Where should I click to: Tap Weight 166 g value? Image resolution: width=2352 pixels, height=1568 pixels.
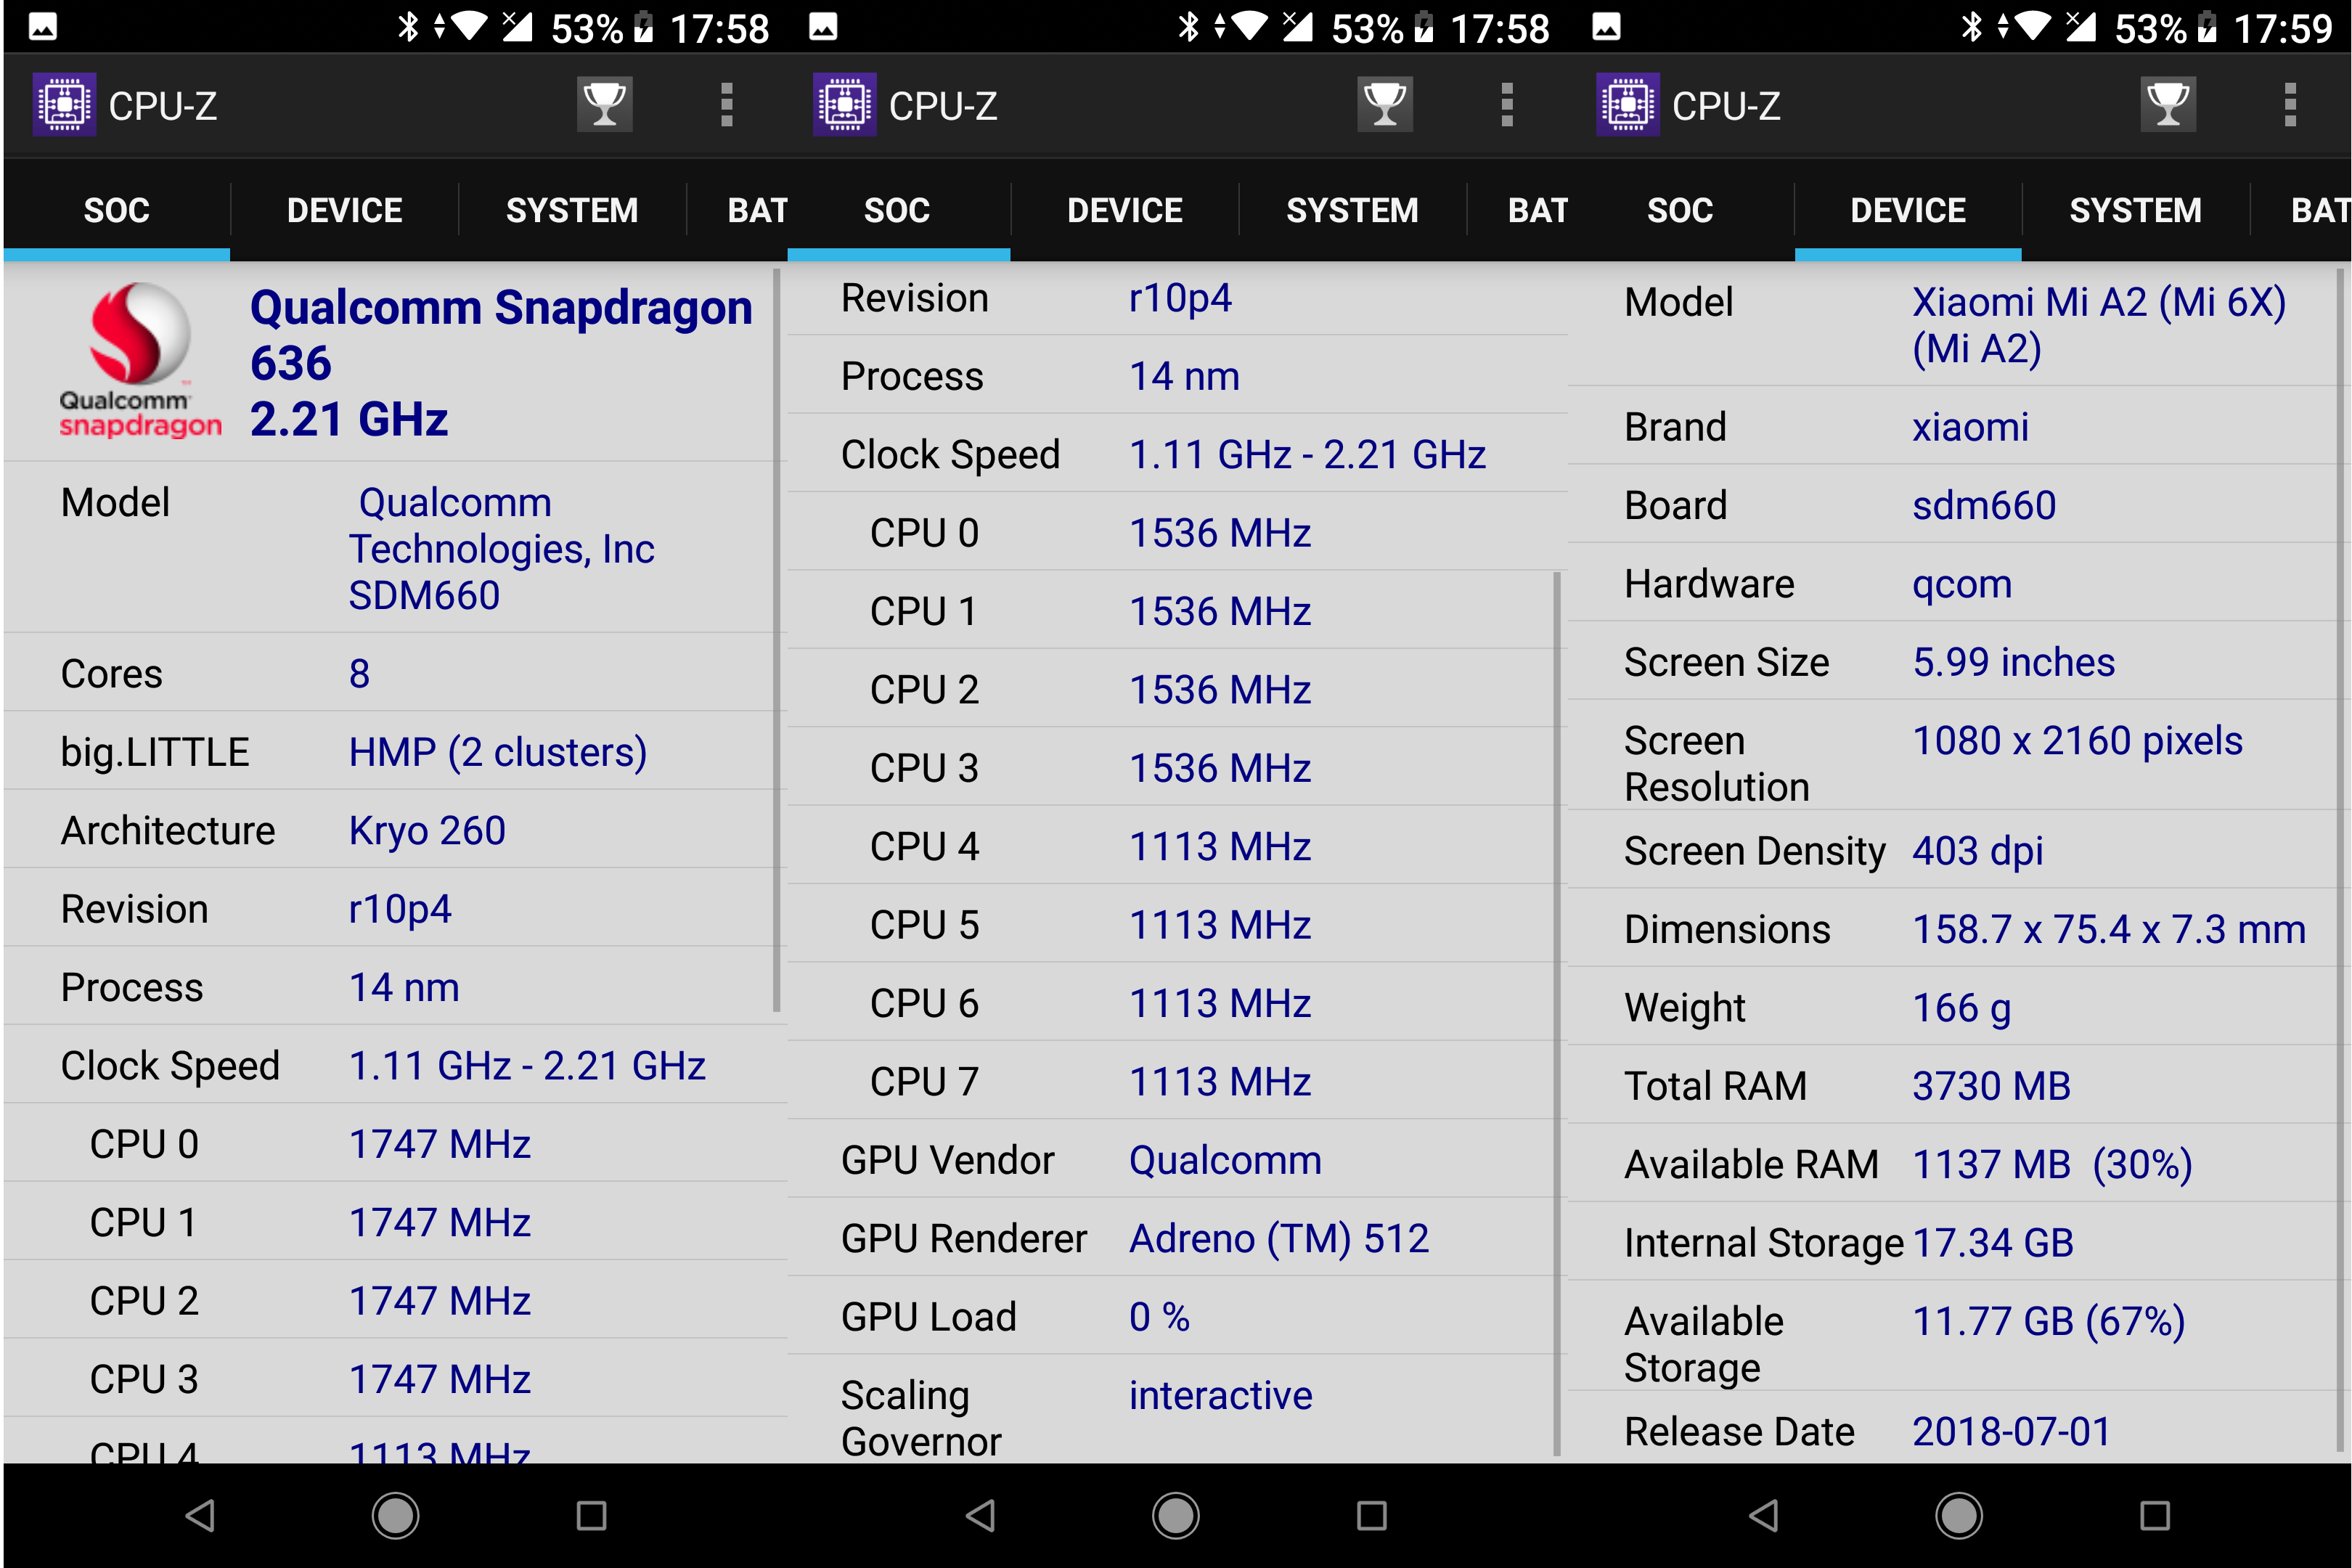(x=1961, y=1009)
